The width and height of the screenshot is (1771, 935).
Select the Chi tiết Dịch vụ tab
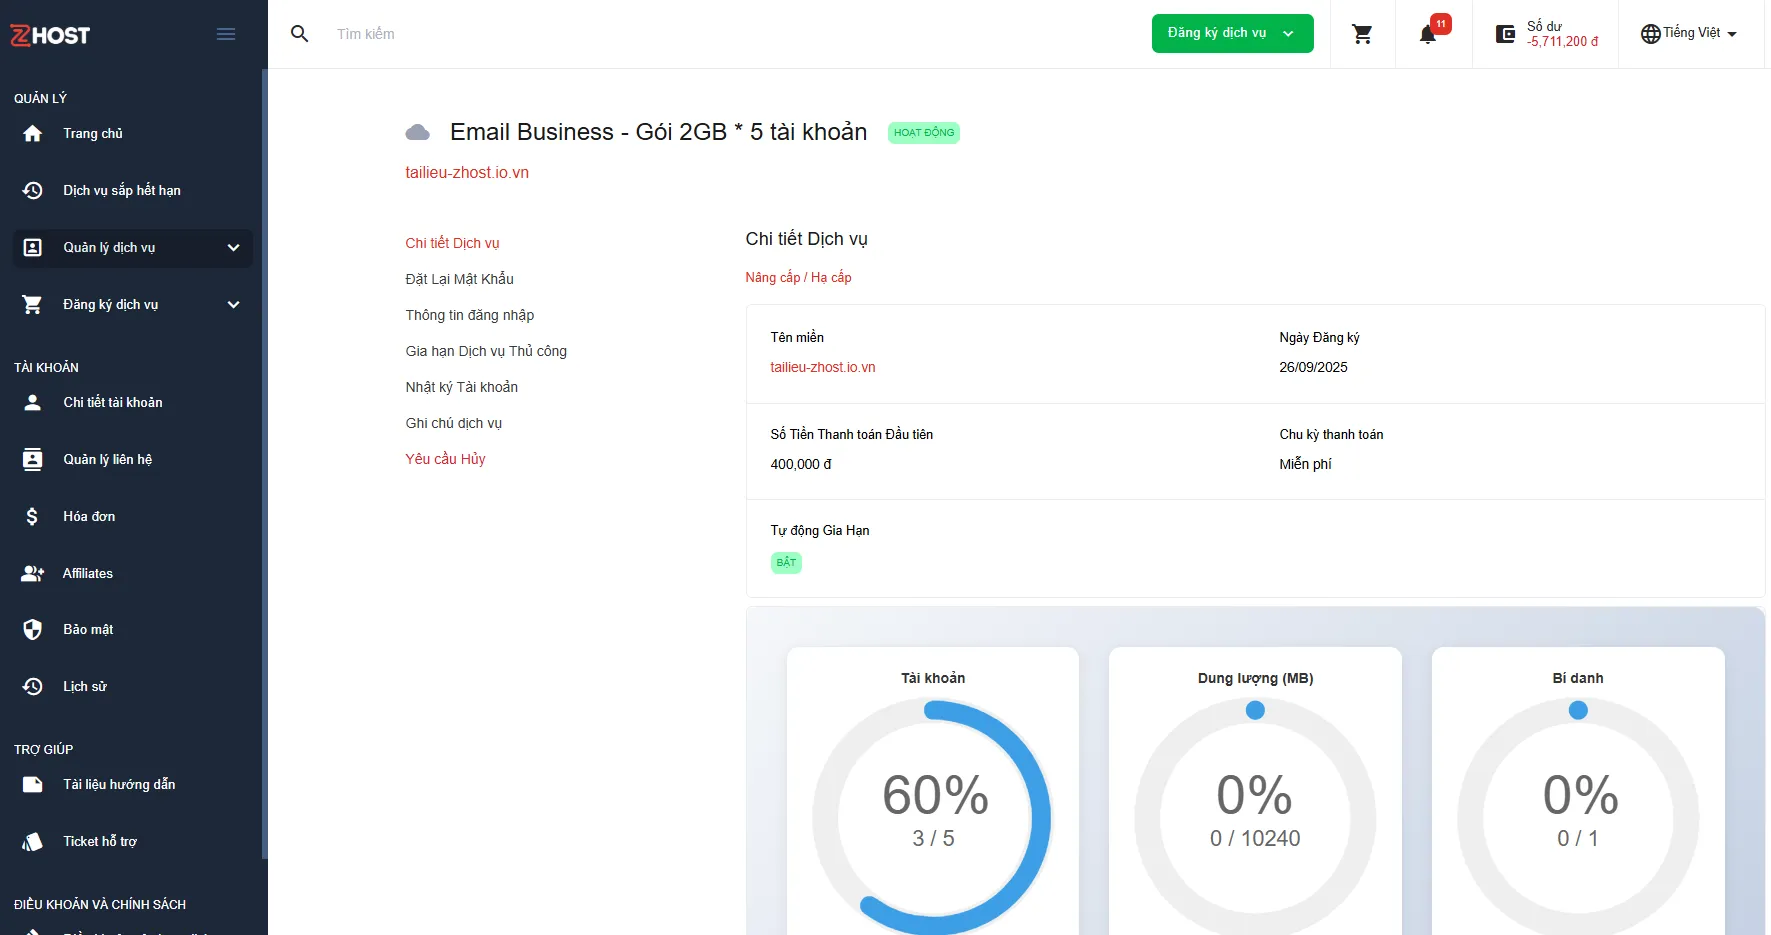coord(452,243)
